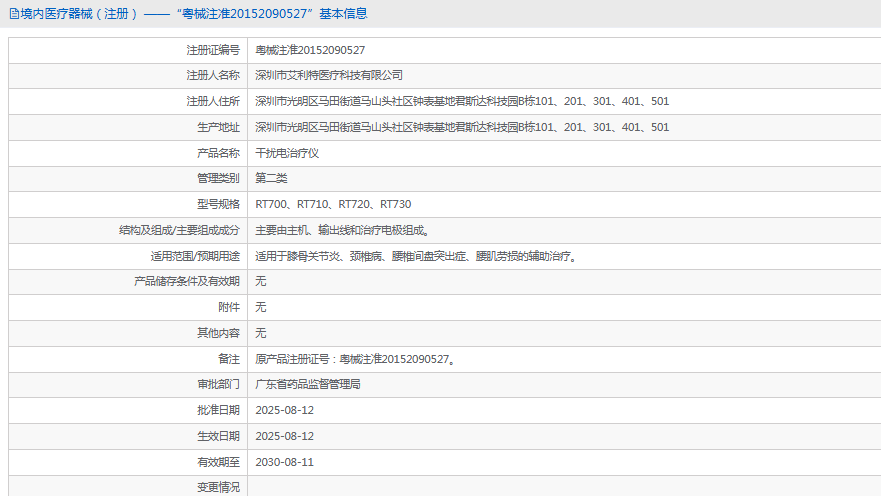Select company name 深圳市艾利特医疗科技有限公司
881x496 pixels.
click(329, 75)
